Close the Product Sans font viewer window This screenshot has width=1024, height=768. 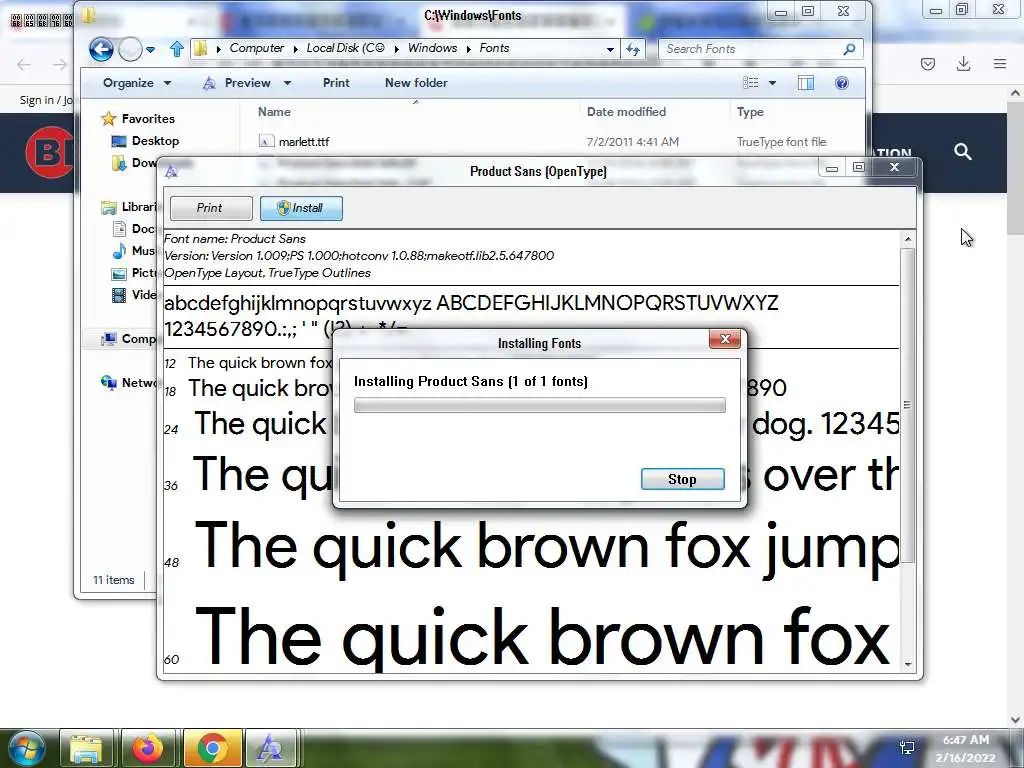[894, 167]
